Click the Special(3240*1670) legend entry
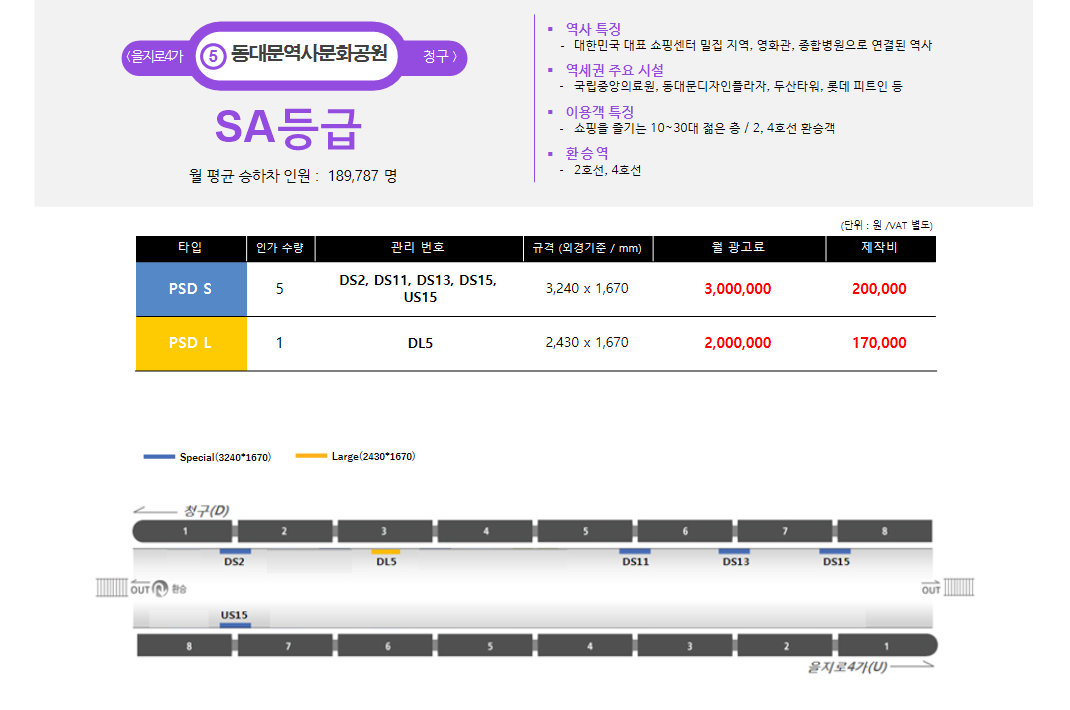This screenshot has height=710, width=1070. [x=207, y=457]
